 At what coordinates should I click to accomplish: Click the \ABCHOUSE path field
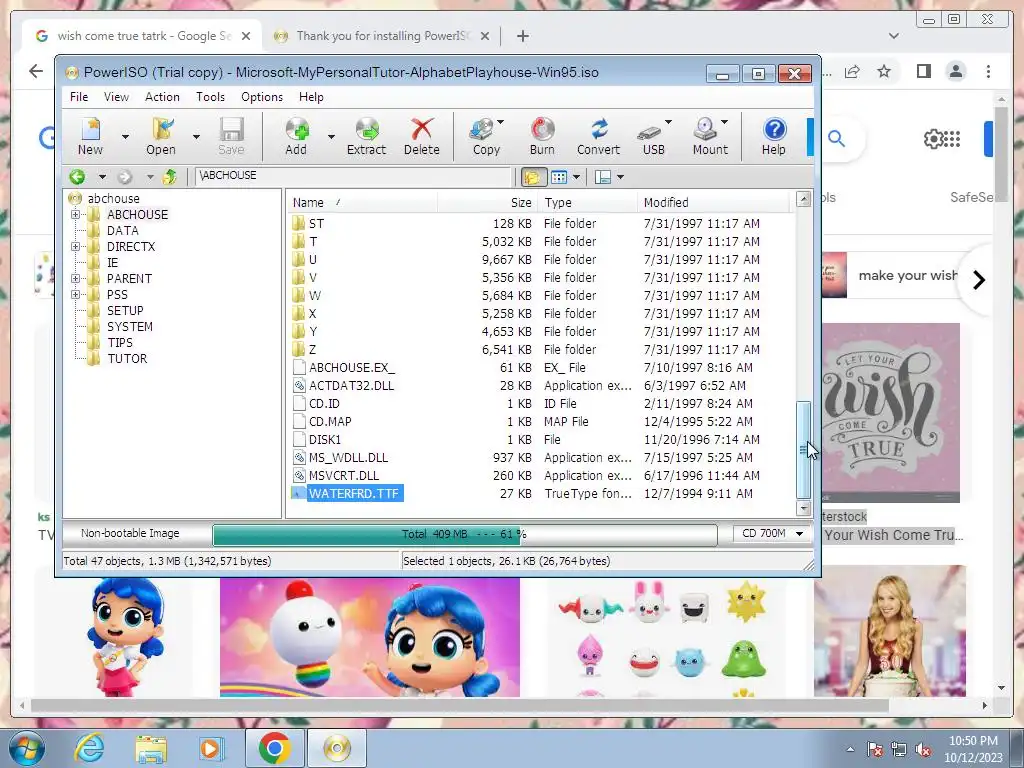click(x=353, y=176)
